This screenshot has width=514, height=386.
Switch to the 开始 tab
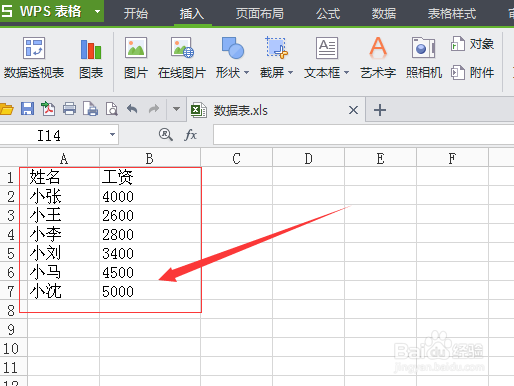coord(136,14)
